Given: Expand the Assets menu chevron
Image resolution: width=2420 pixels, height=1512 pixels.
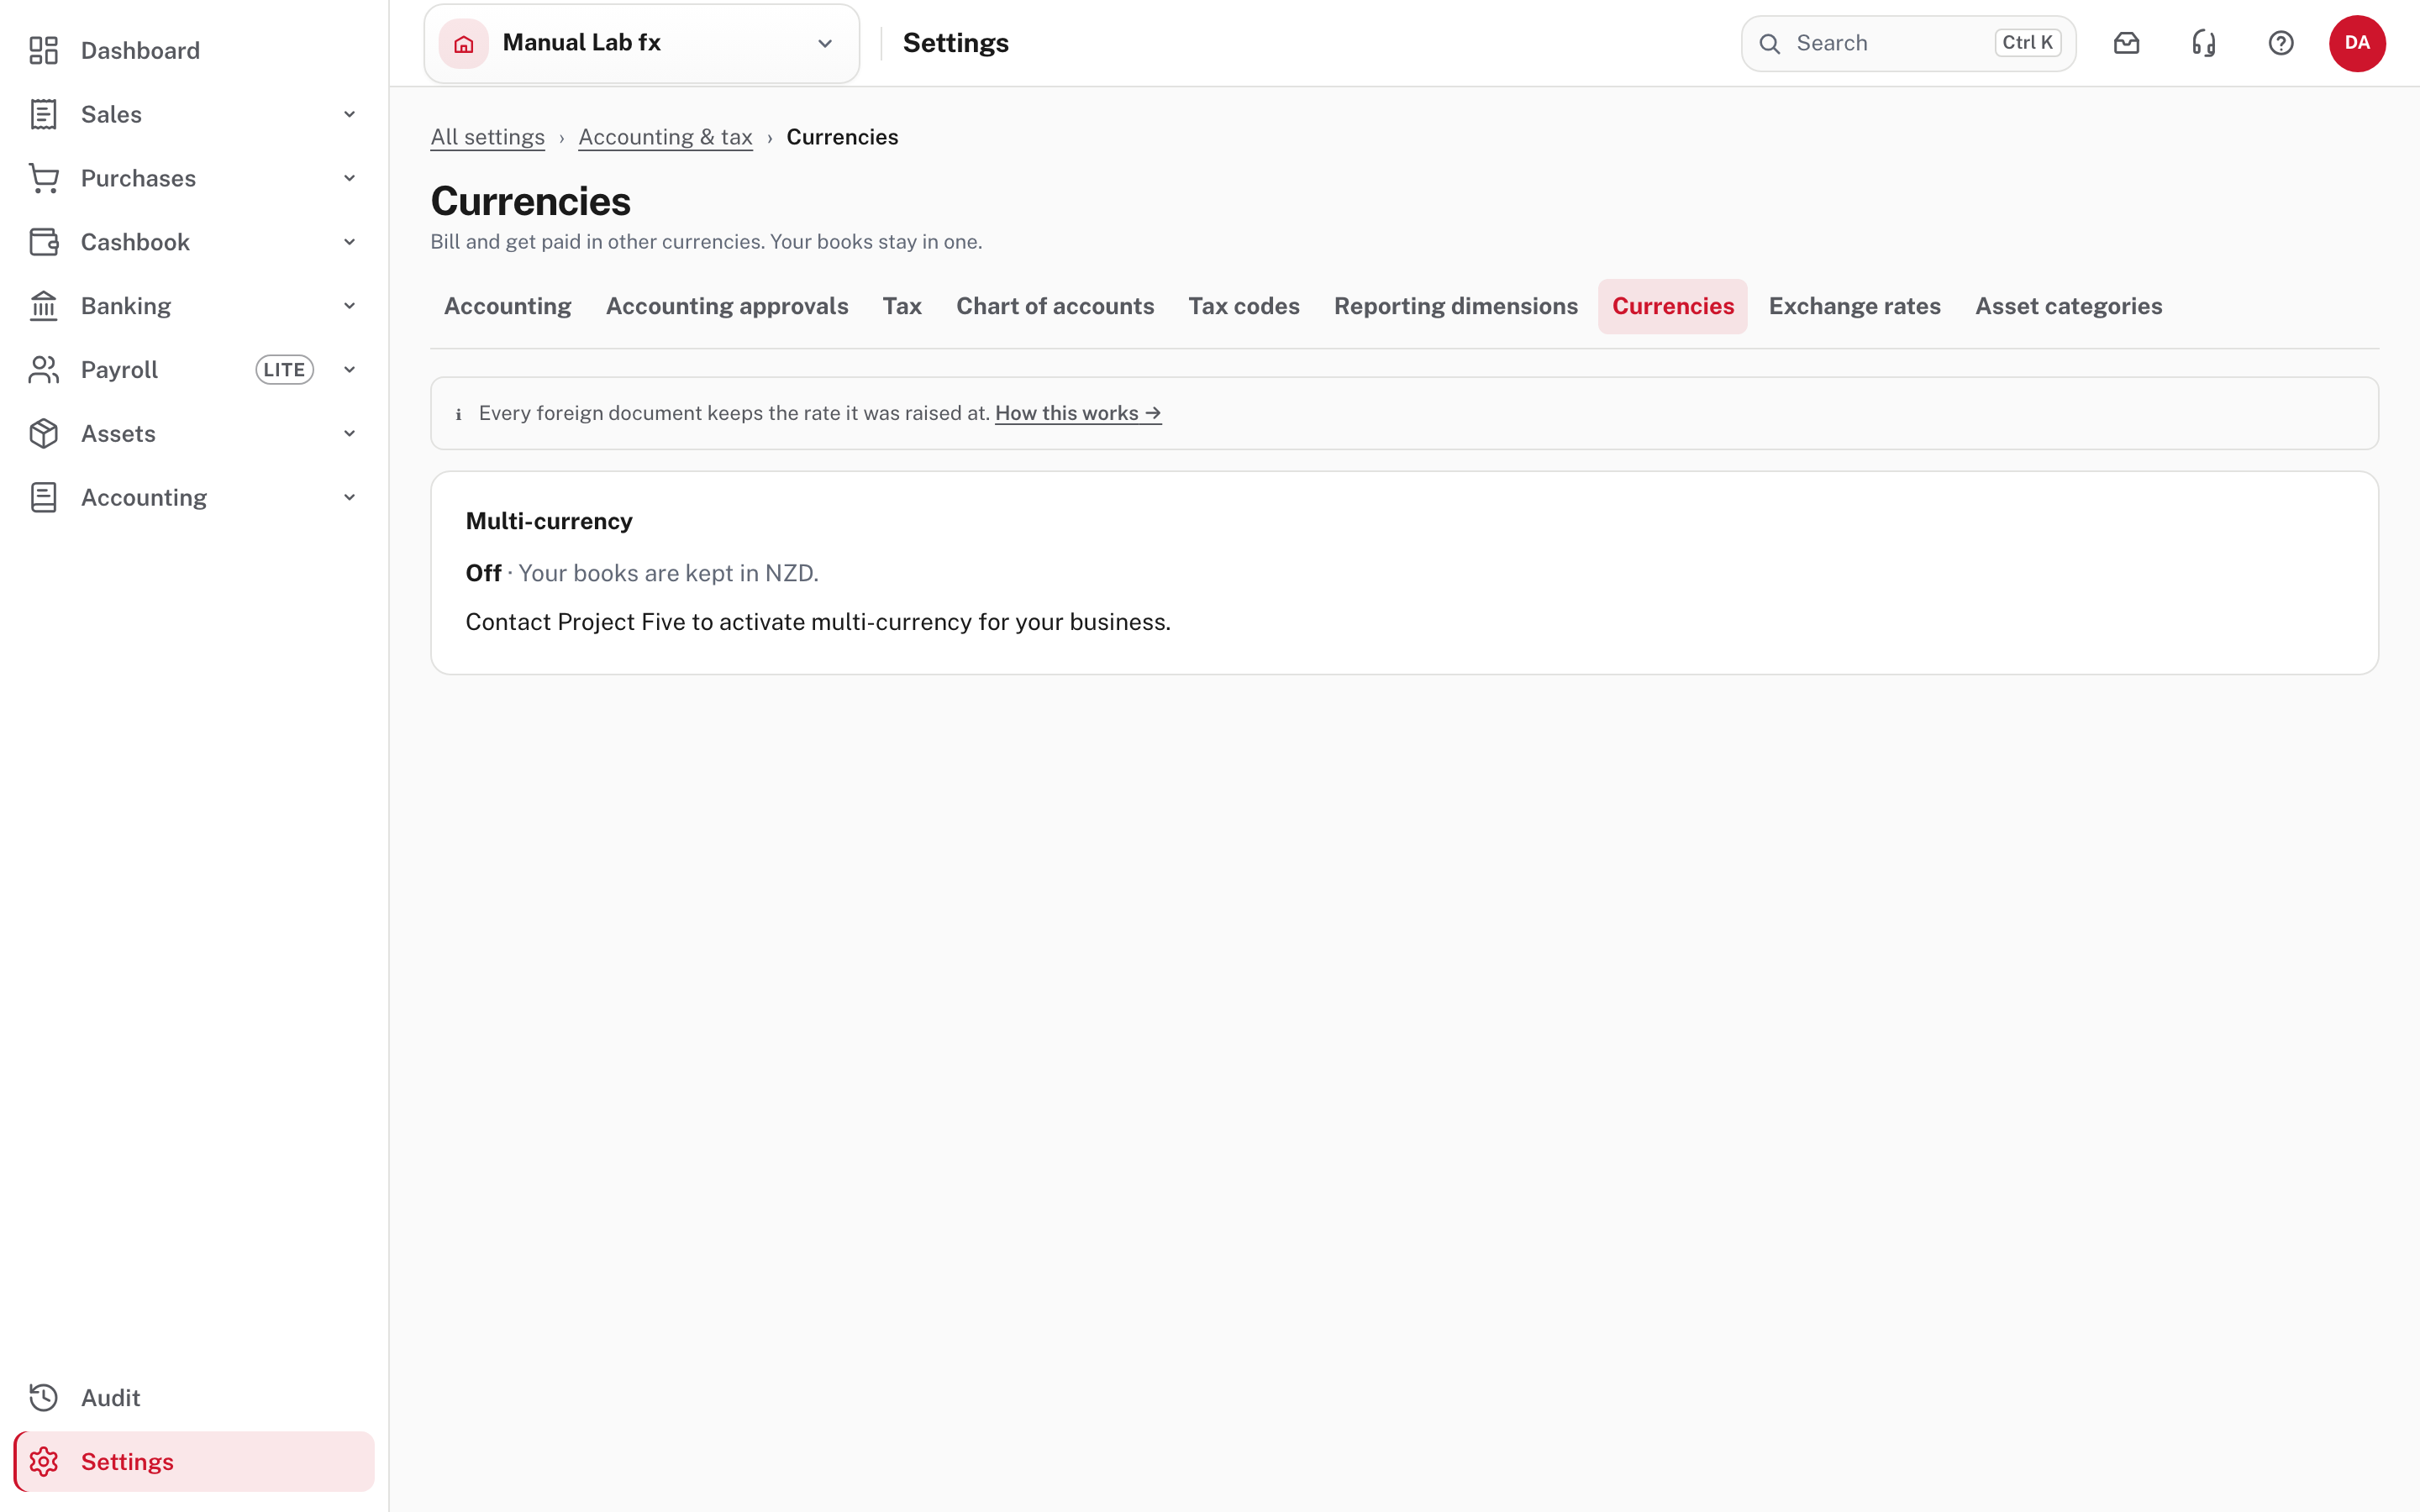Looking at the screenshot, I should (x=350, y=434).
